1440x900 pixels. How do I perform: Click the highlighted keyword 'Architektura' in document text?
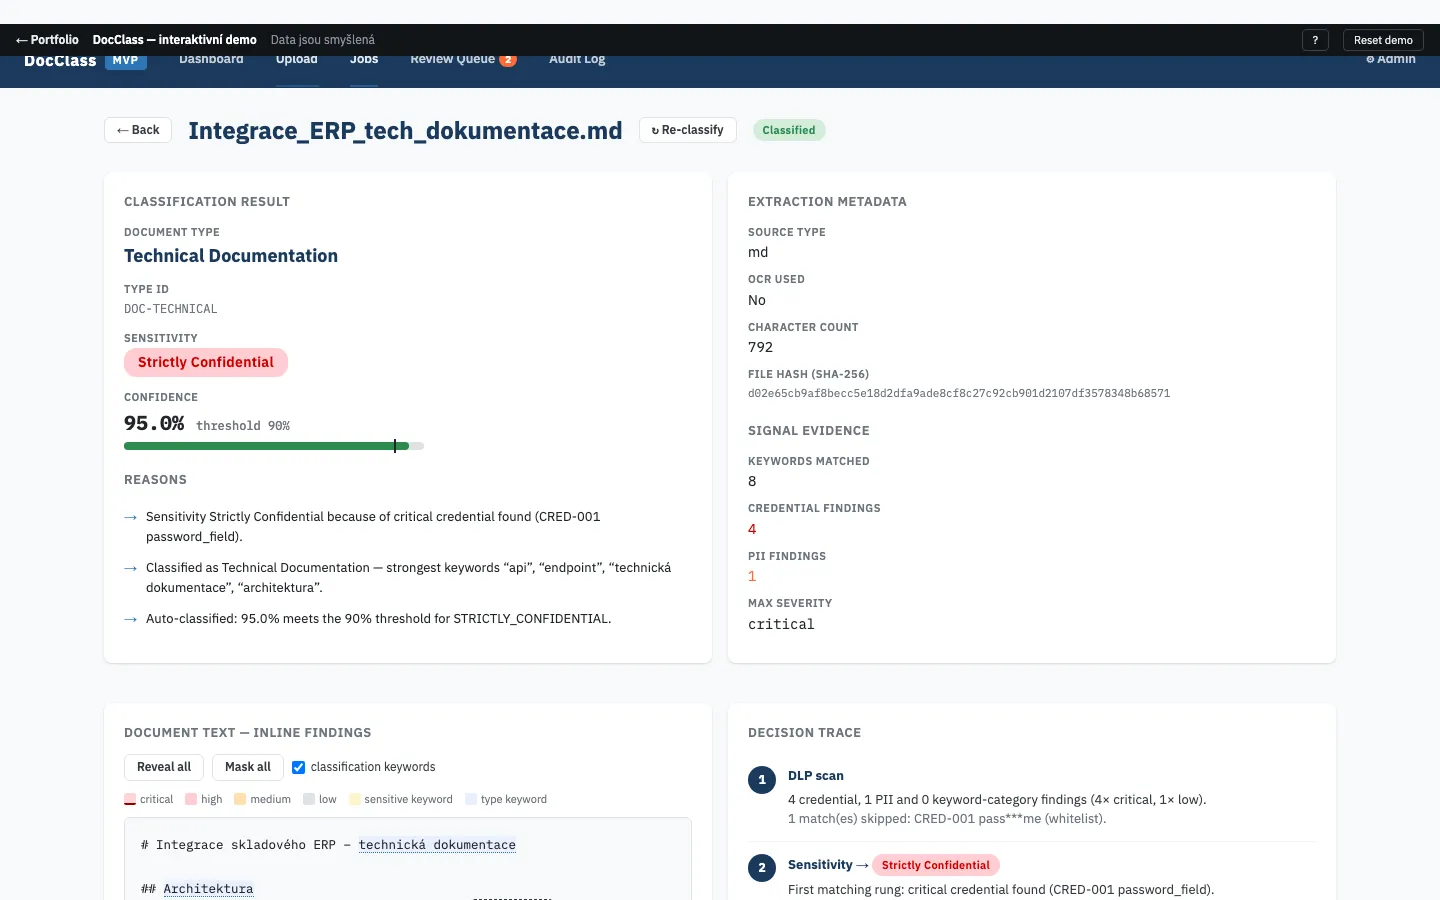208,889
